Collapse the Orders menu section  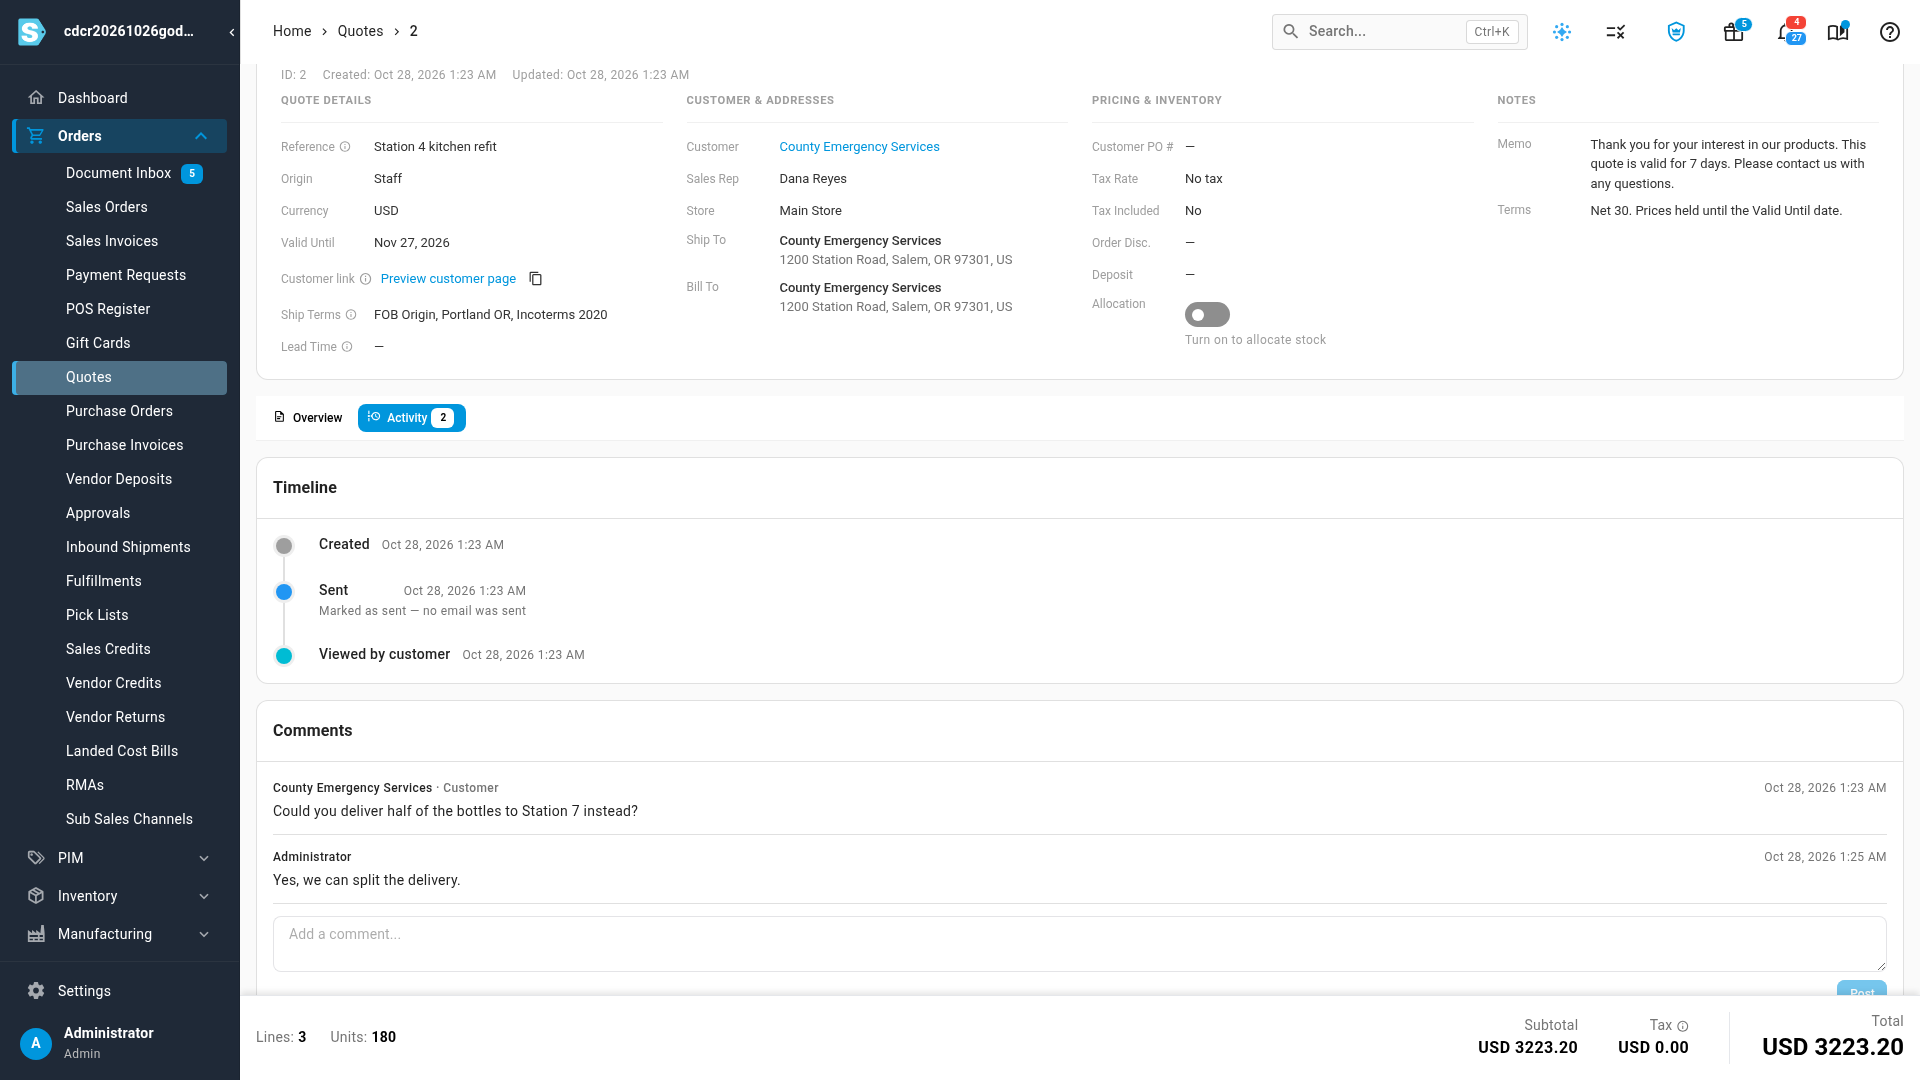[201, 136]
